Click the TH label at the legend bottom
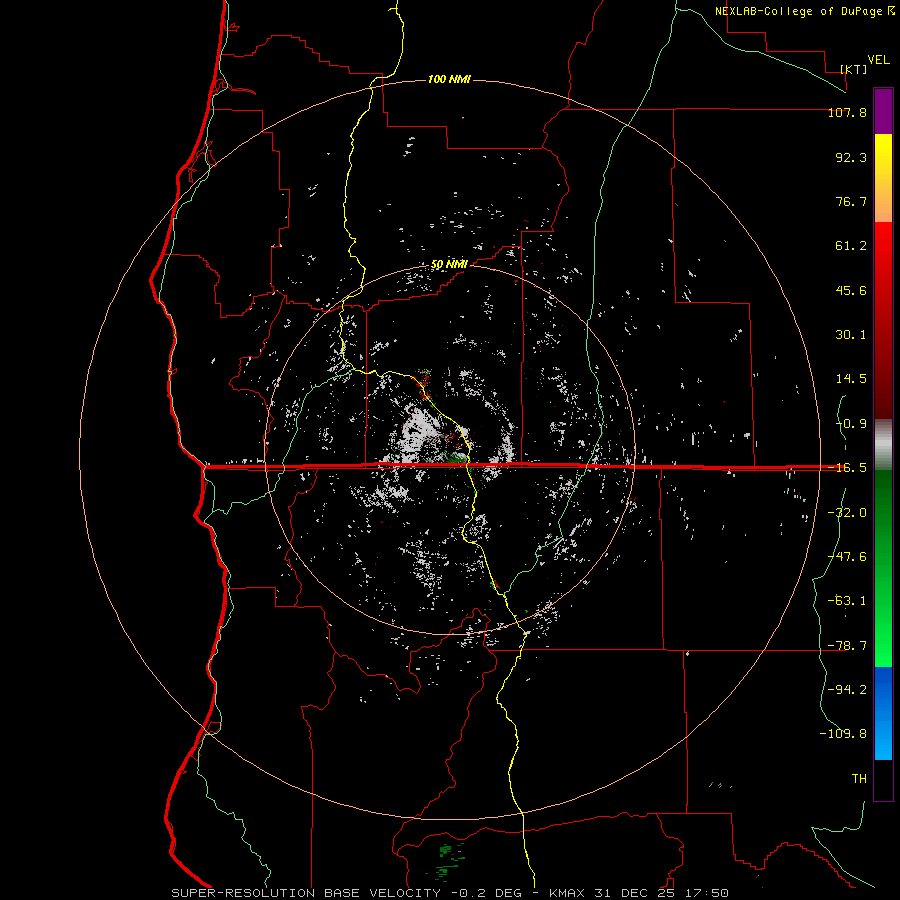The image size is (900, 900). click(x=858, y=778)
